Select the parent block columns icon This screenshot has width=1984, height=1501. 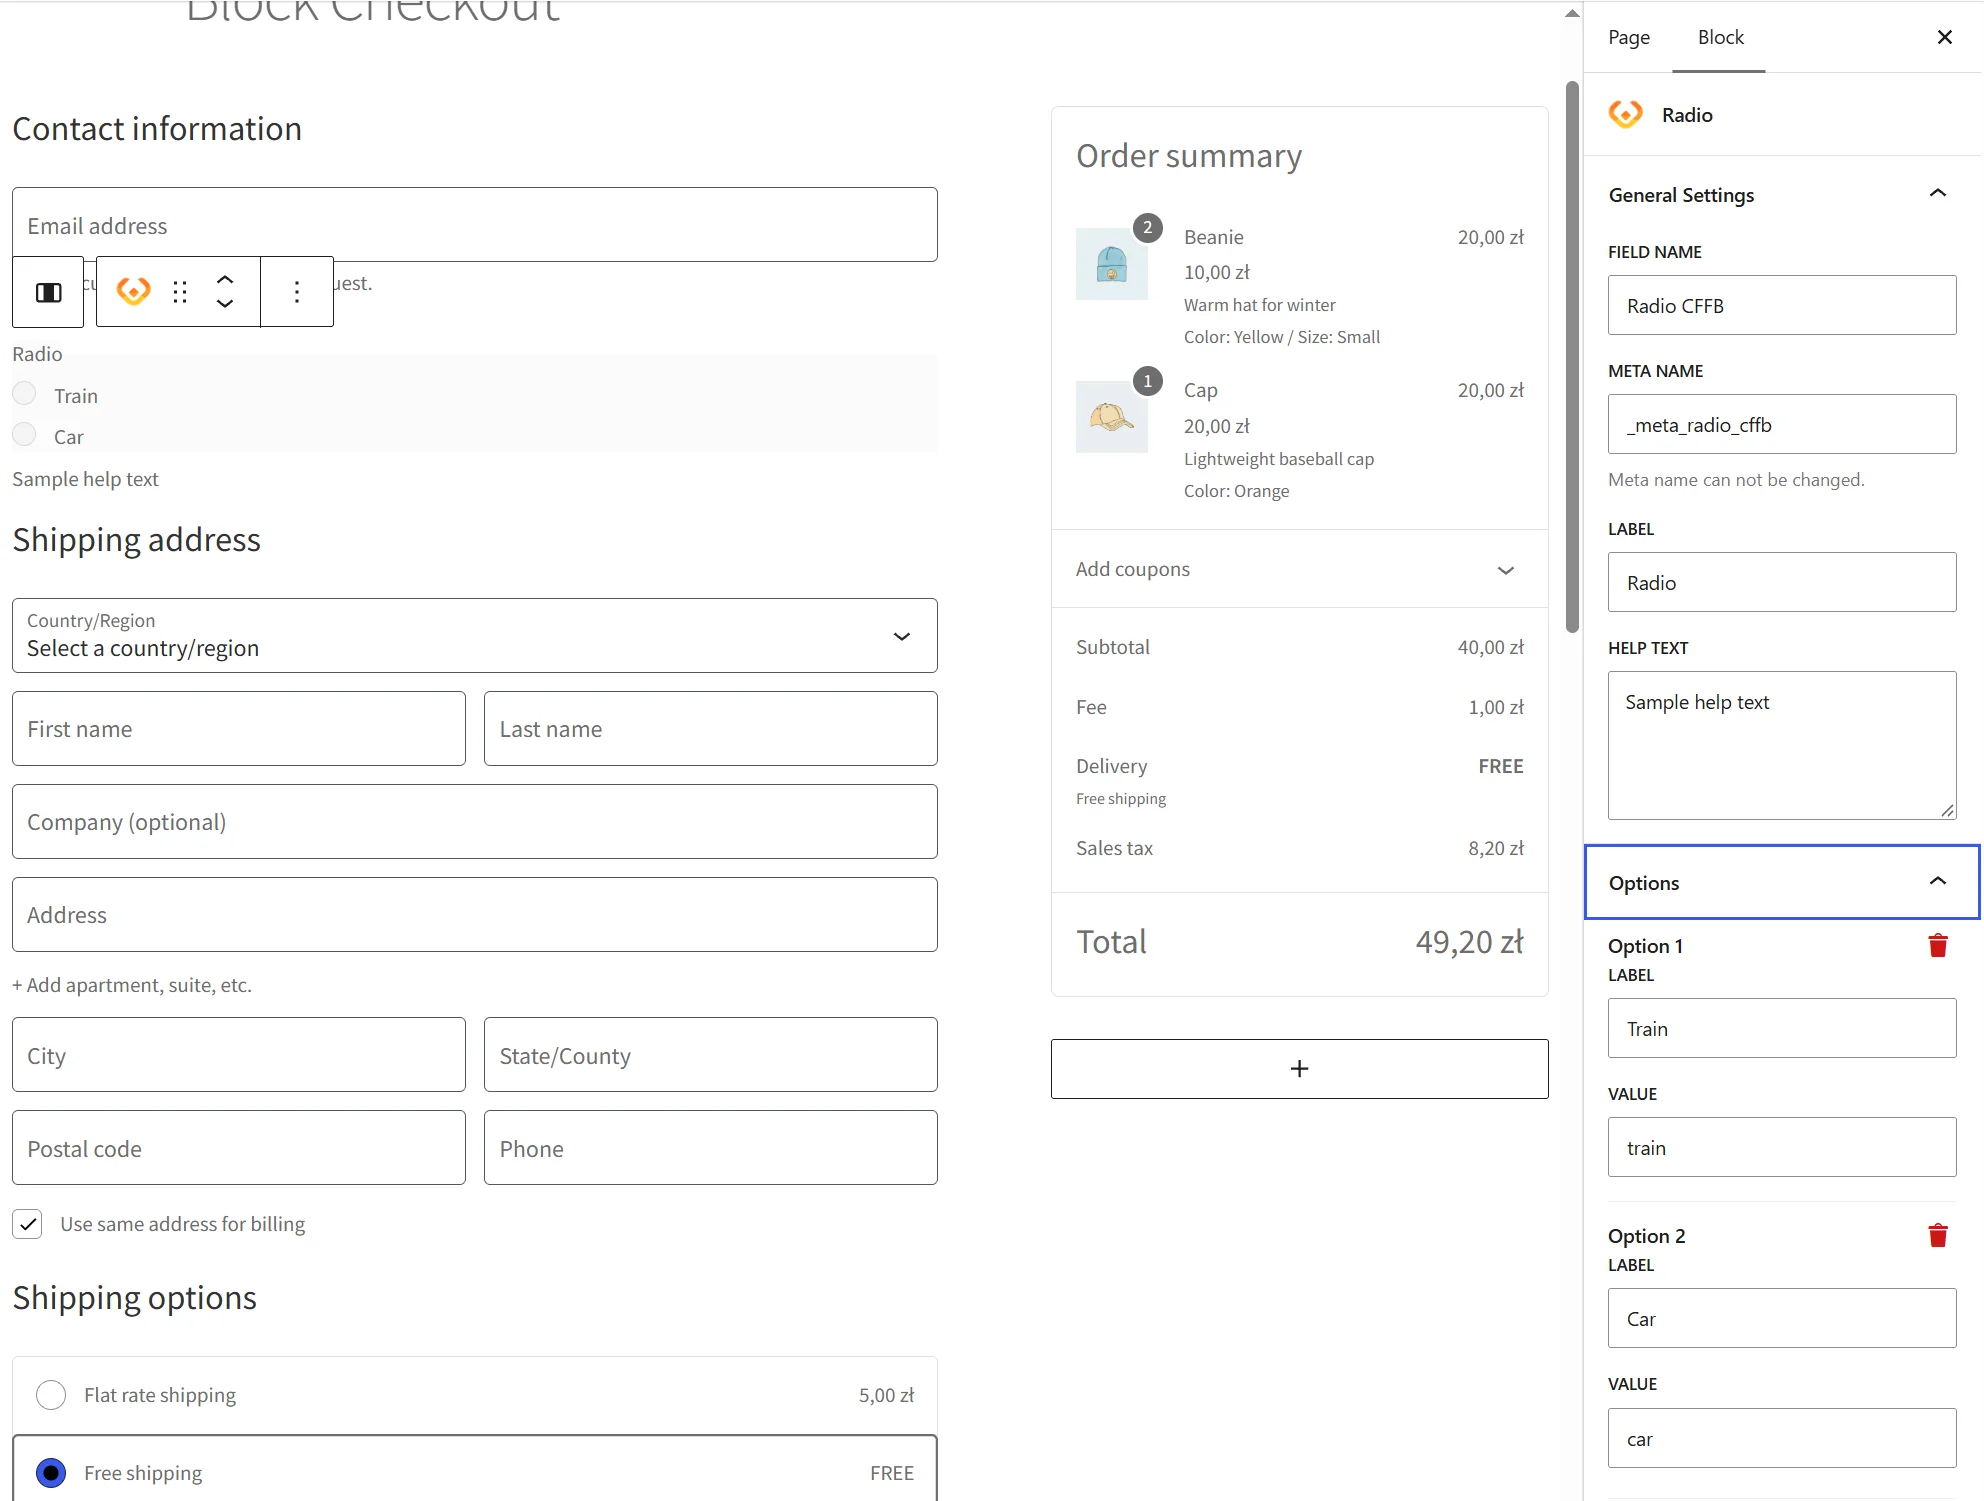coord(48,292)
